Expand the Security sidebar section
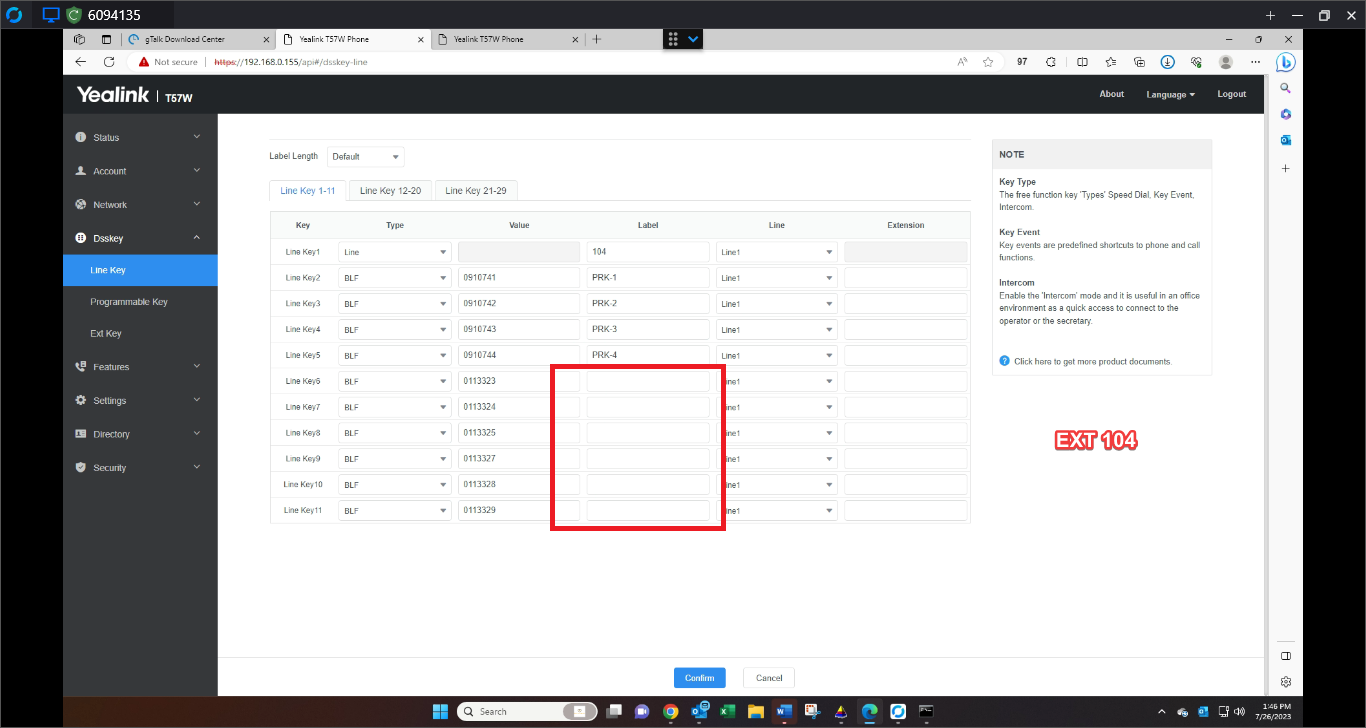The image size is (1366, 728). pos(140,467)
